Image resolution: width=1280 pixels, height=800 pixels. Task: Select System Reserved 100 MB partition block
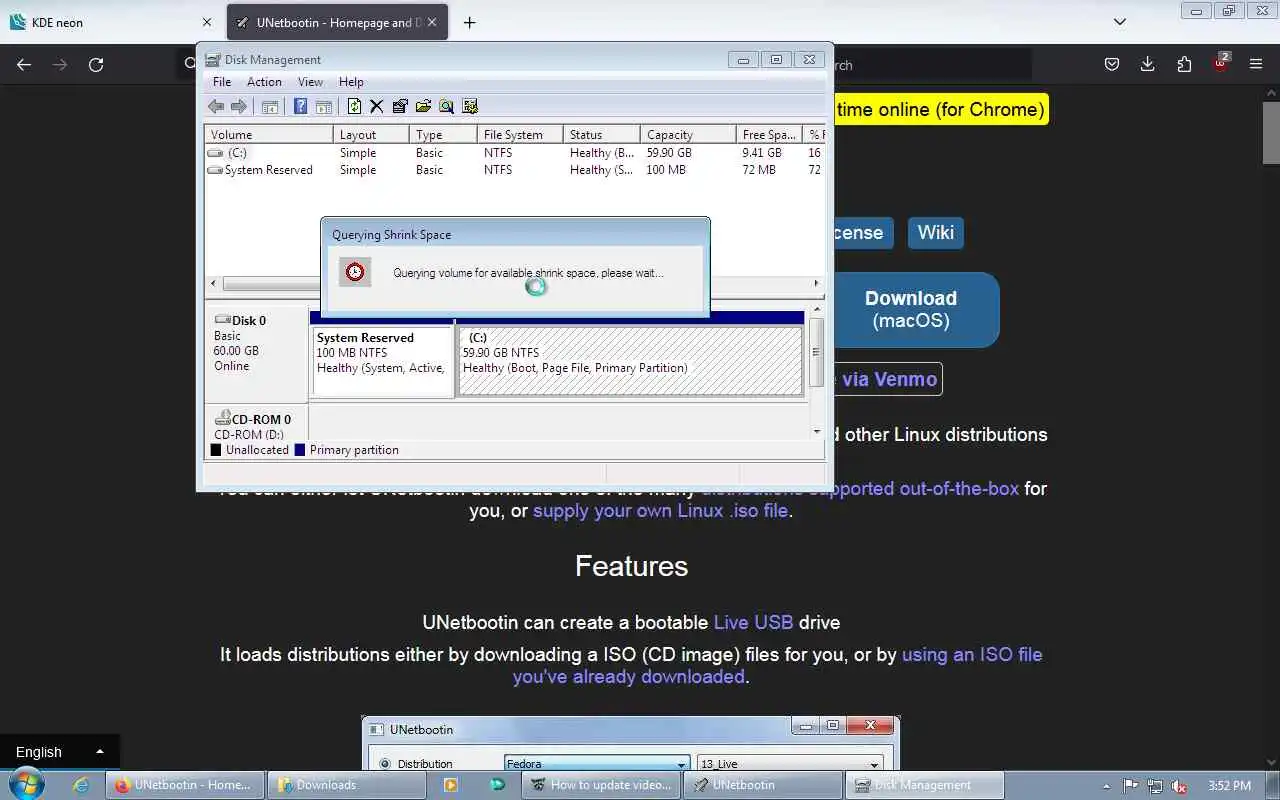[x=383, y=360]
